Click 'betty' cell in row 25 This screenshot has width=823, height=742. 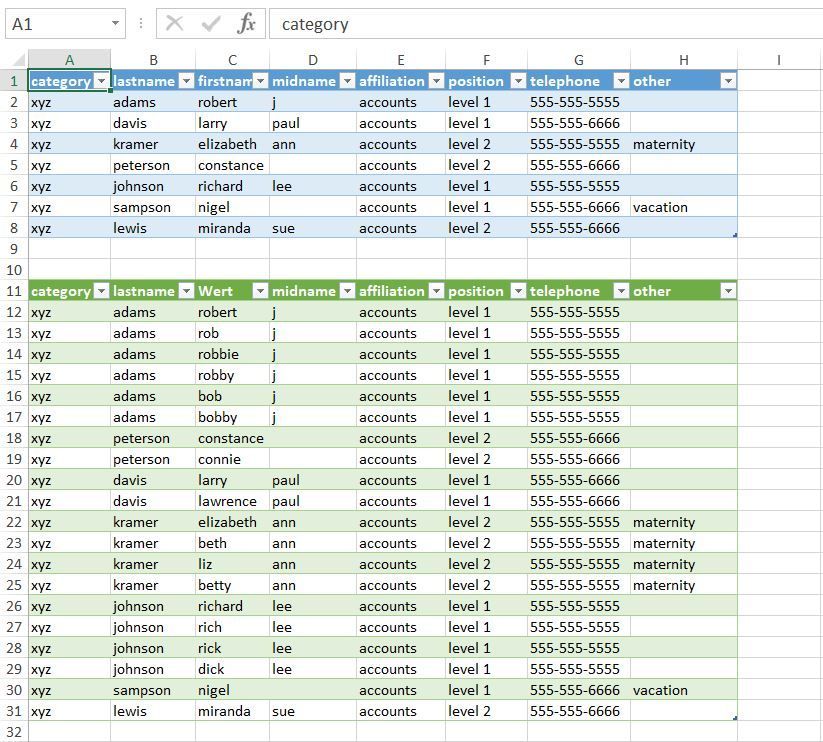click(x=233, y=585)
